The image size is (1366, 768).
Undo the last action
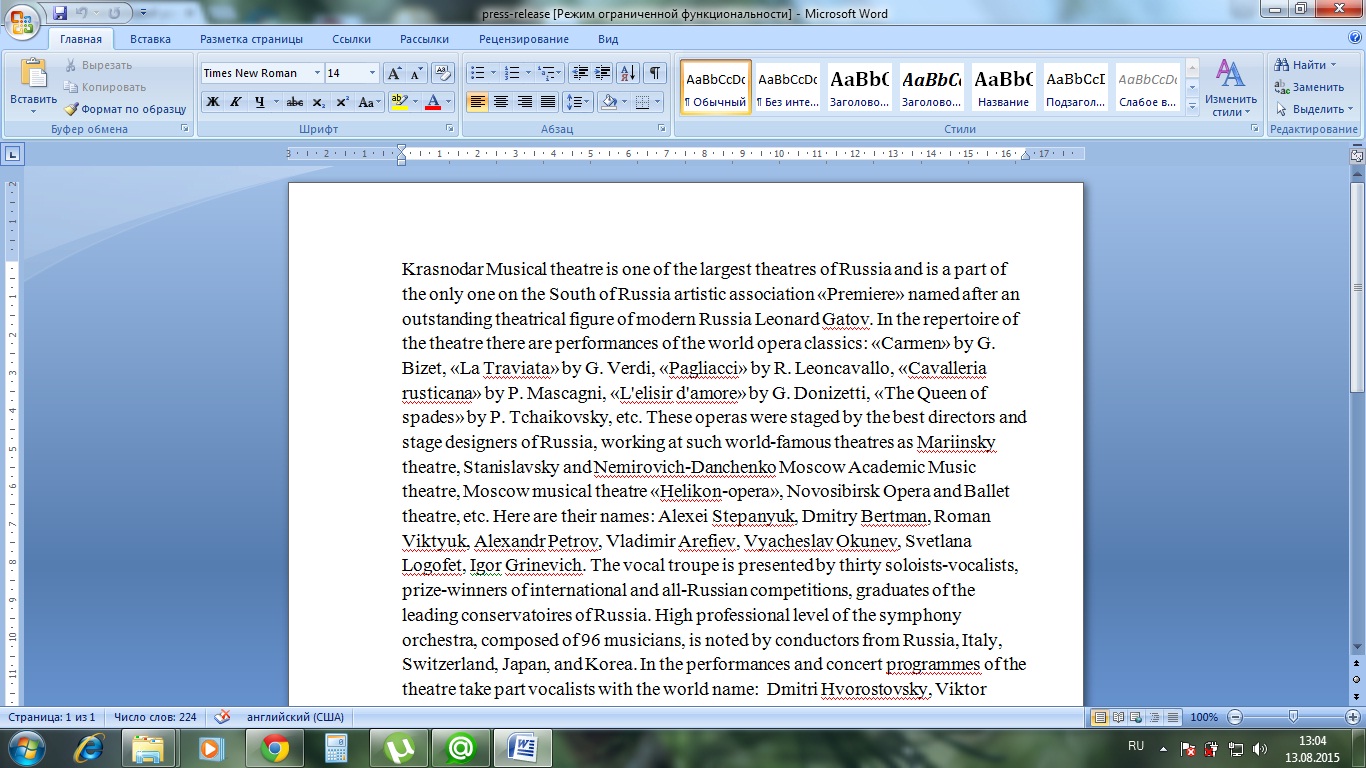click(x=83, y=13)
